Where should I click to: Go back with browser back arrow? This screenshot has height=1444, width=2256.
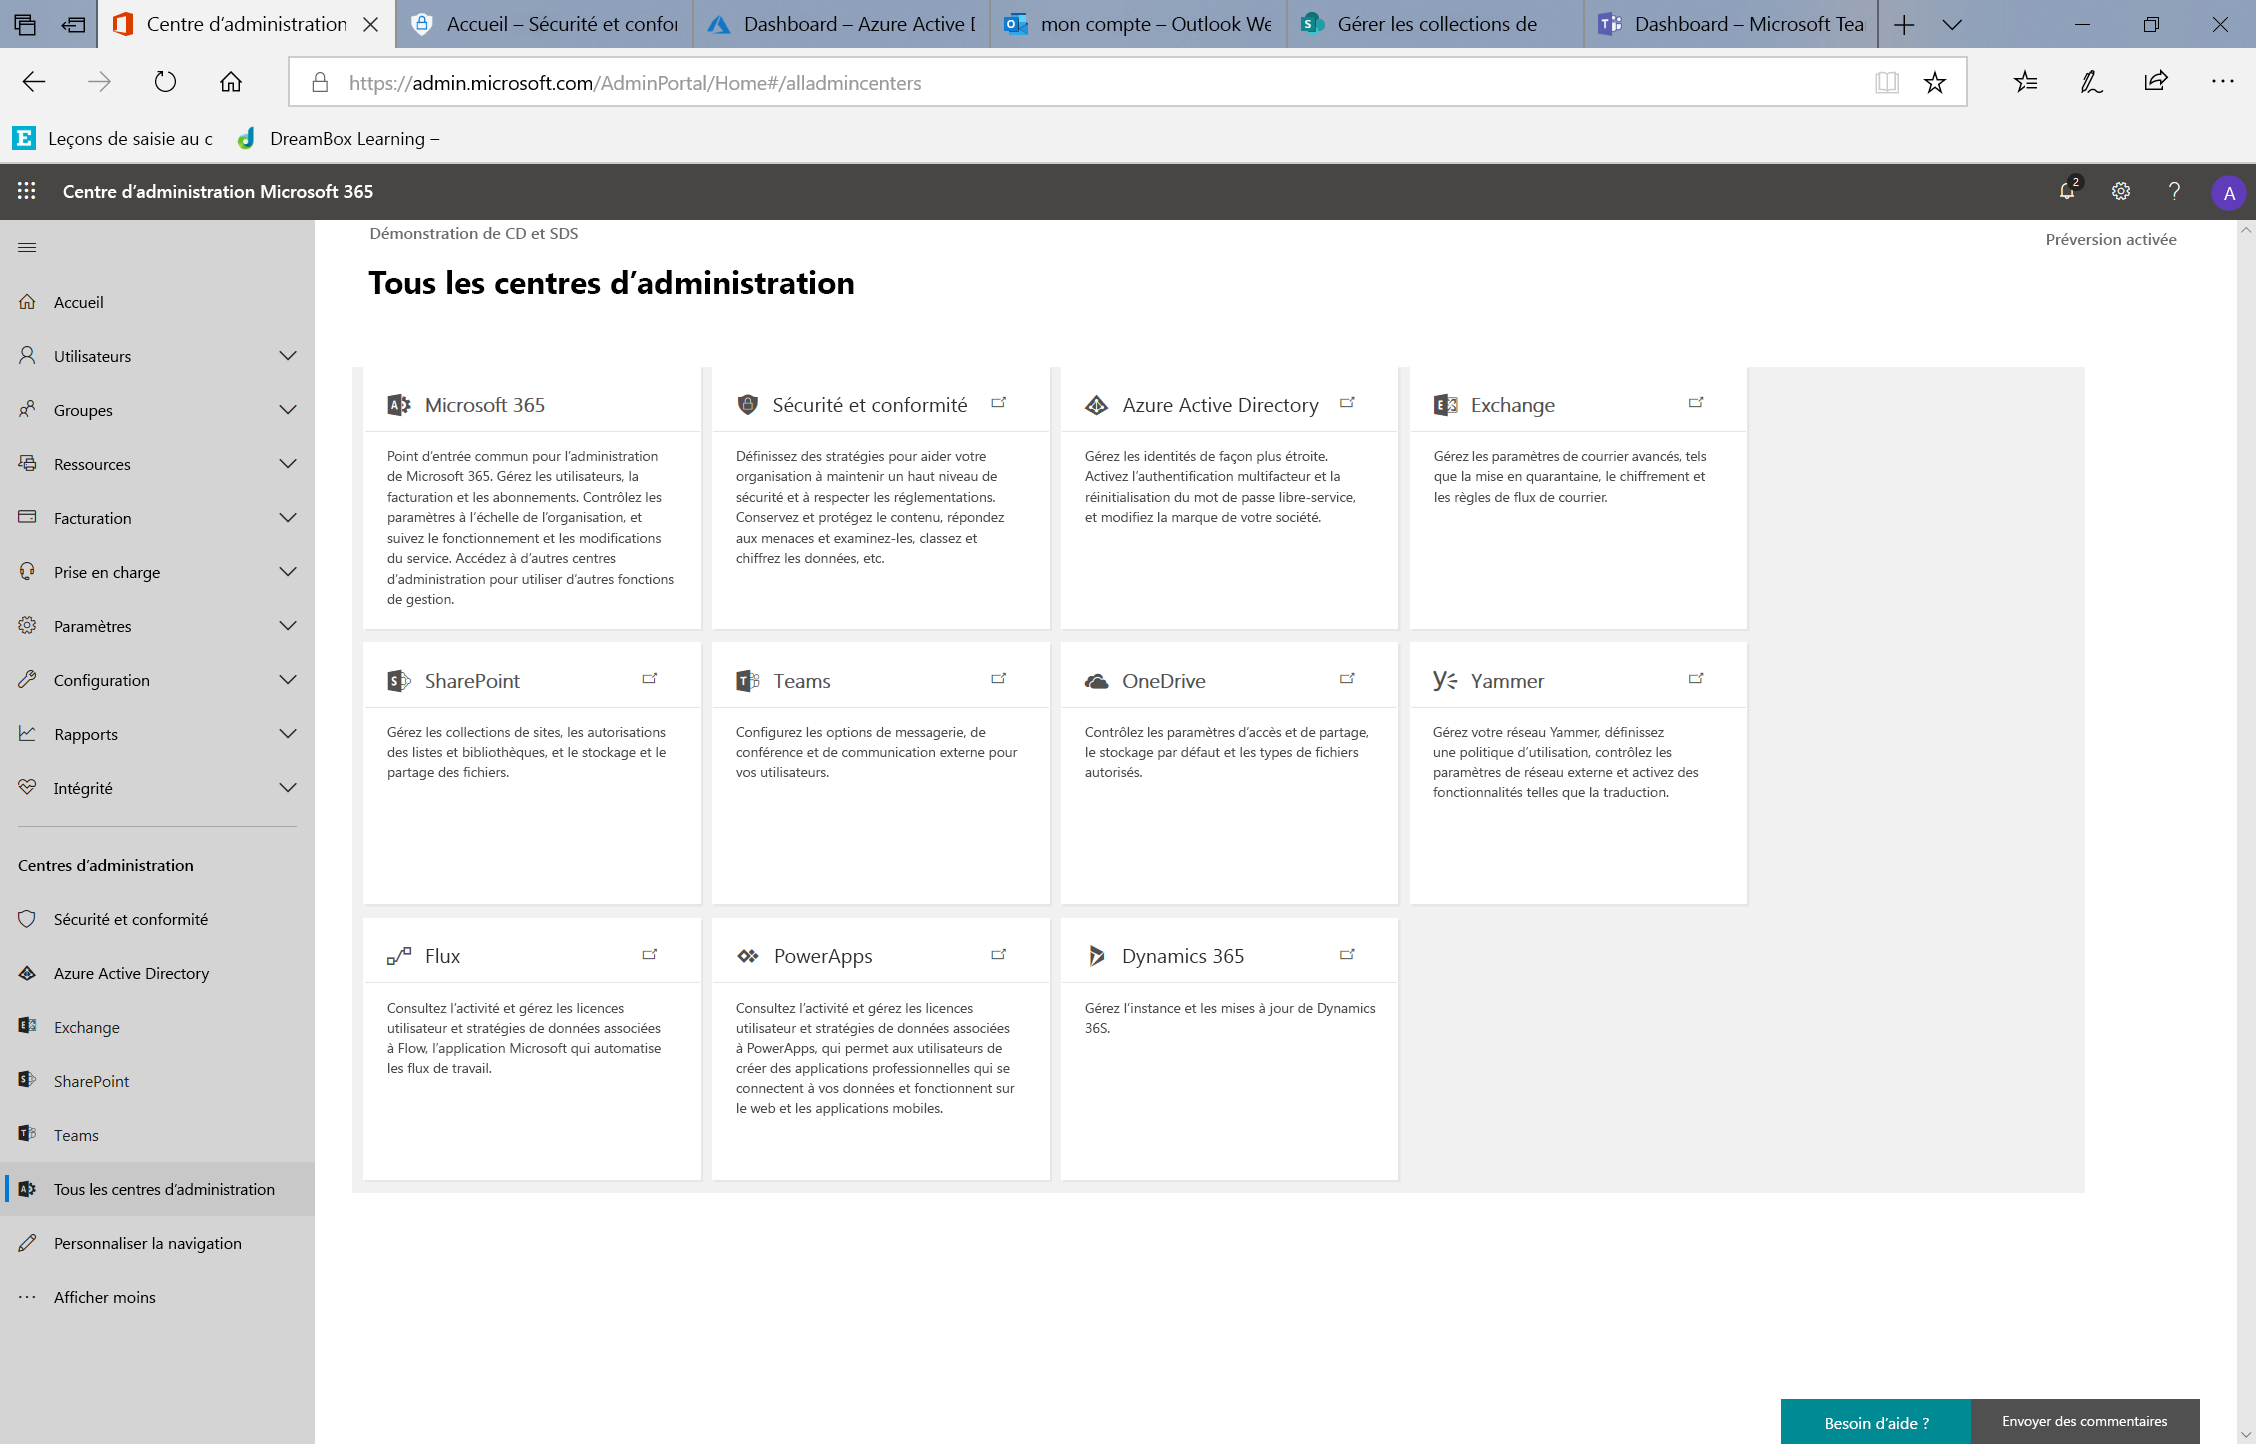point(34,82)
